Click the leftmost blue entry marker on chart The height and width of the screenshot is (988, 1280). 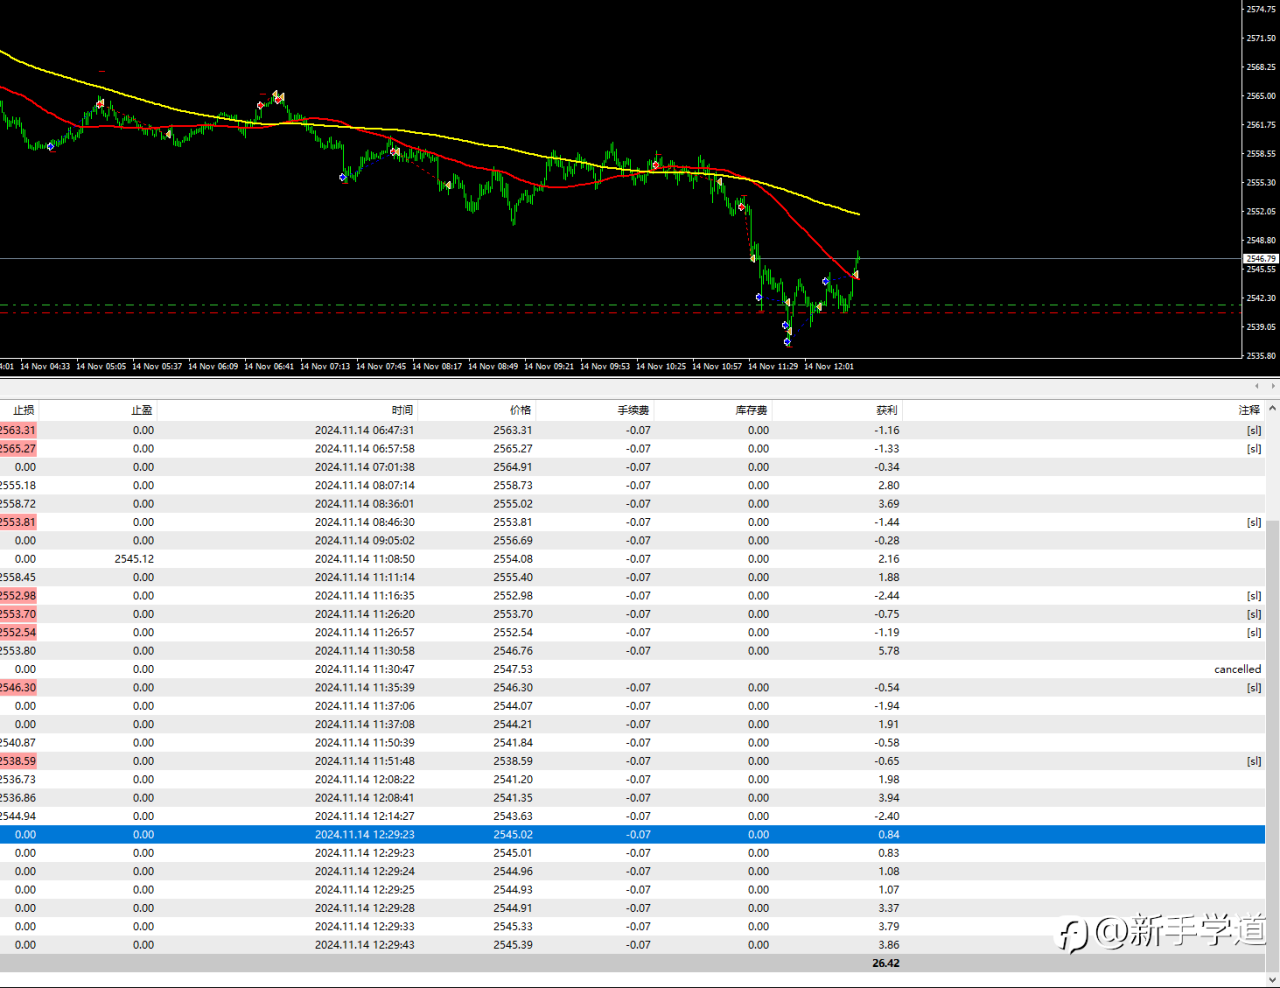(x=51, y=146)
